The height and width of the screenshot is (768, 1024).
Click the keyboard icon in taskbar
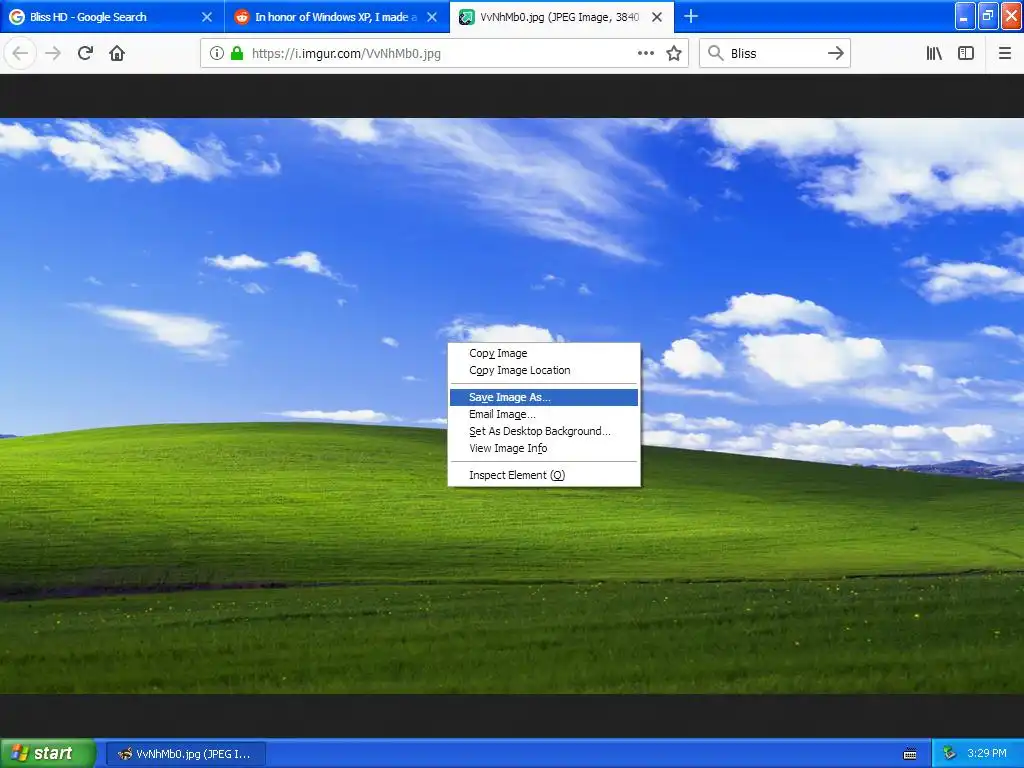pos(910,754)
